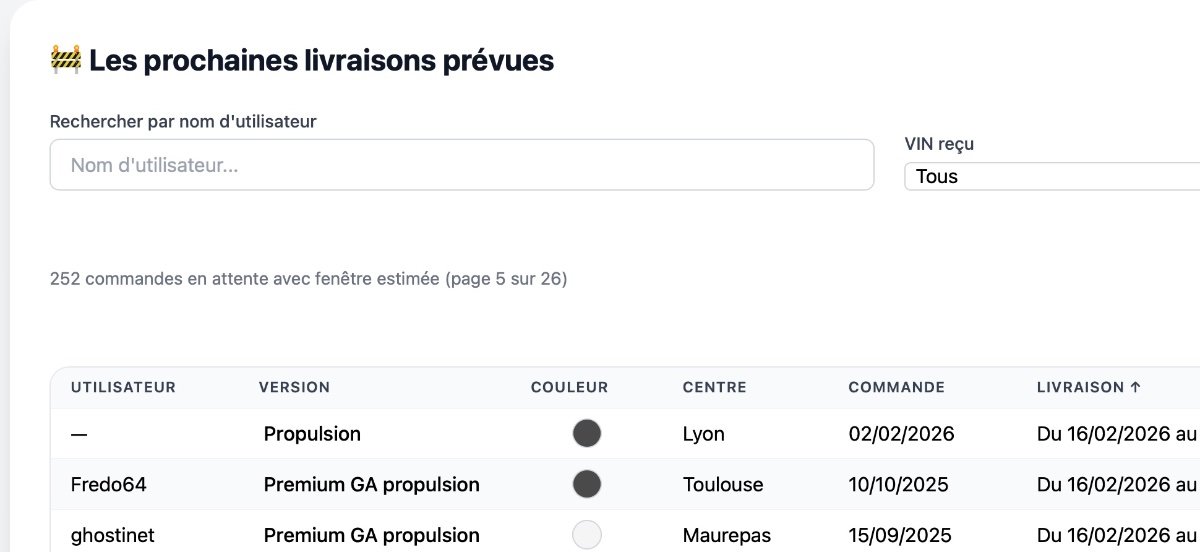Open the ghostinet user entry
This screenshot has width=1200, height=552.
tap(112, 536)
